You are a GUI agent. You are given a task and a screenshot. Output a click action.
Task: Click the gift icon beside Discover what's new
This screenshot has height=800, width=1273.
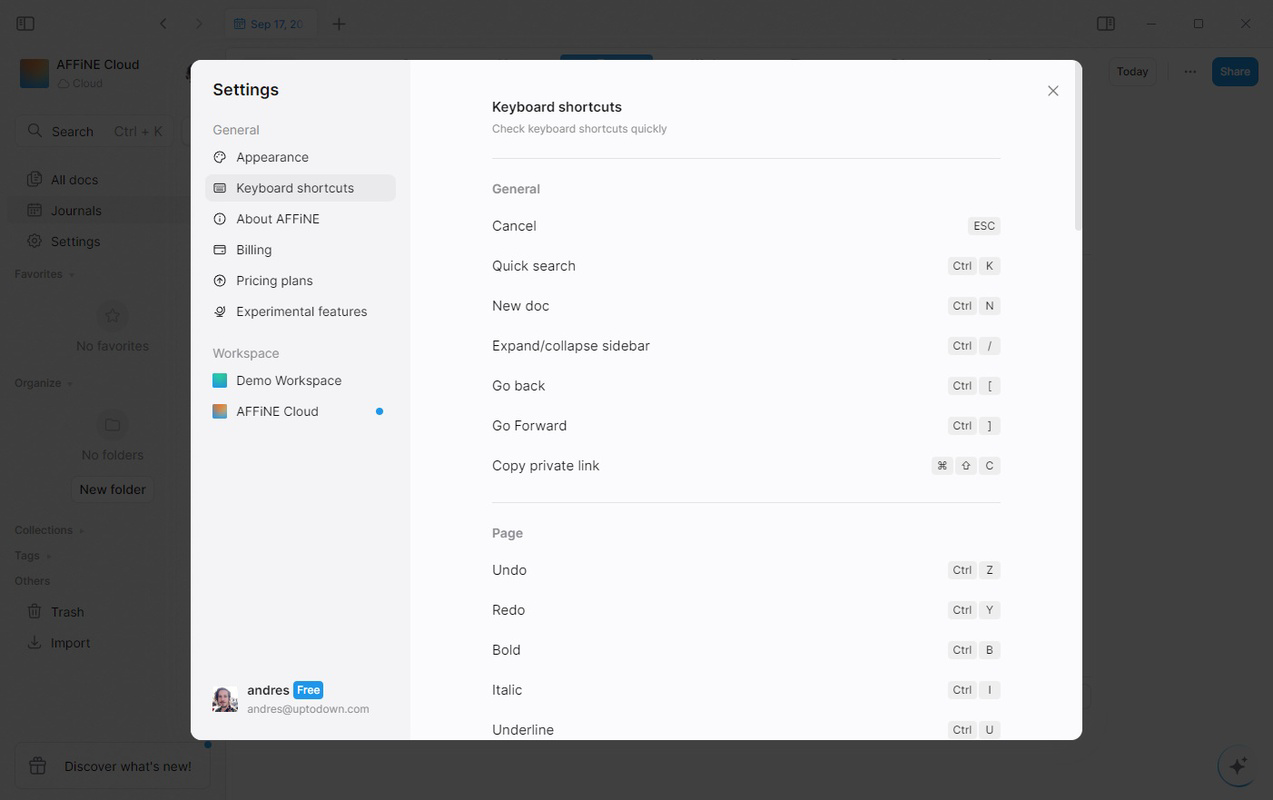pyautogui.click(x=37, y=766)
